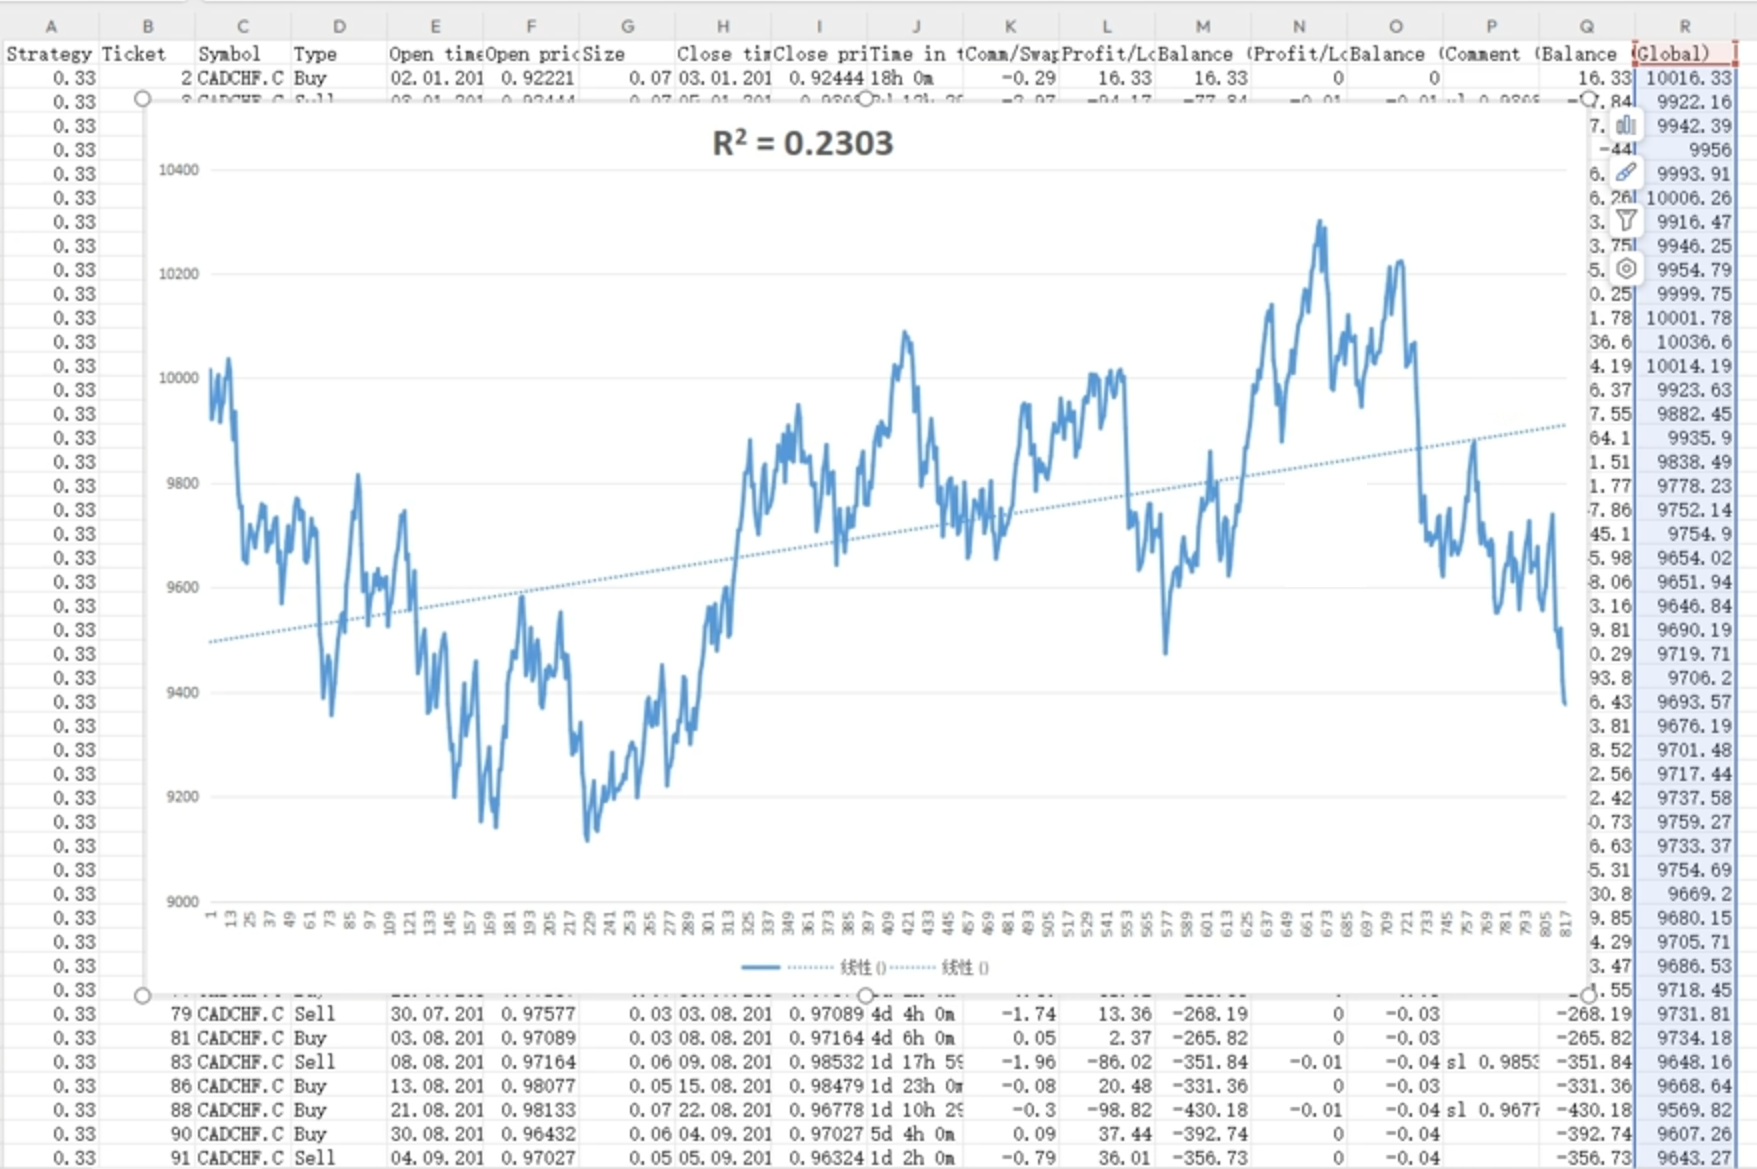Select the top-left chart resize handle
The width and height of the screenshot is (1757, 1169).
143,98
